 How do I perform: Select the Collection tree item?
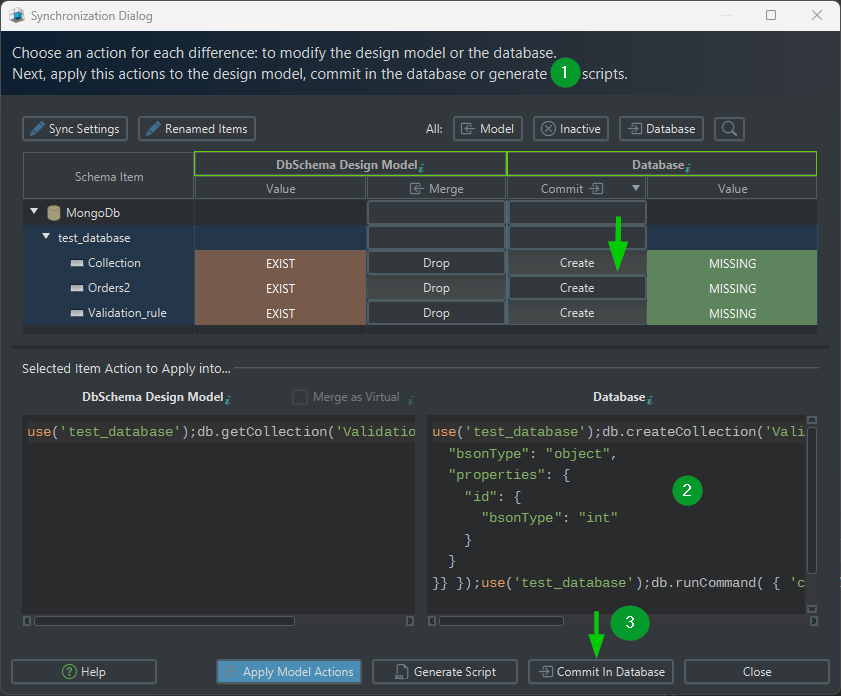click(114, 263)
